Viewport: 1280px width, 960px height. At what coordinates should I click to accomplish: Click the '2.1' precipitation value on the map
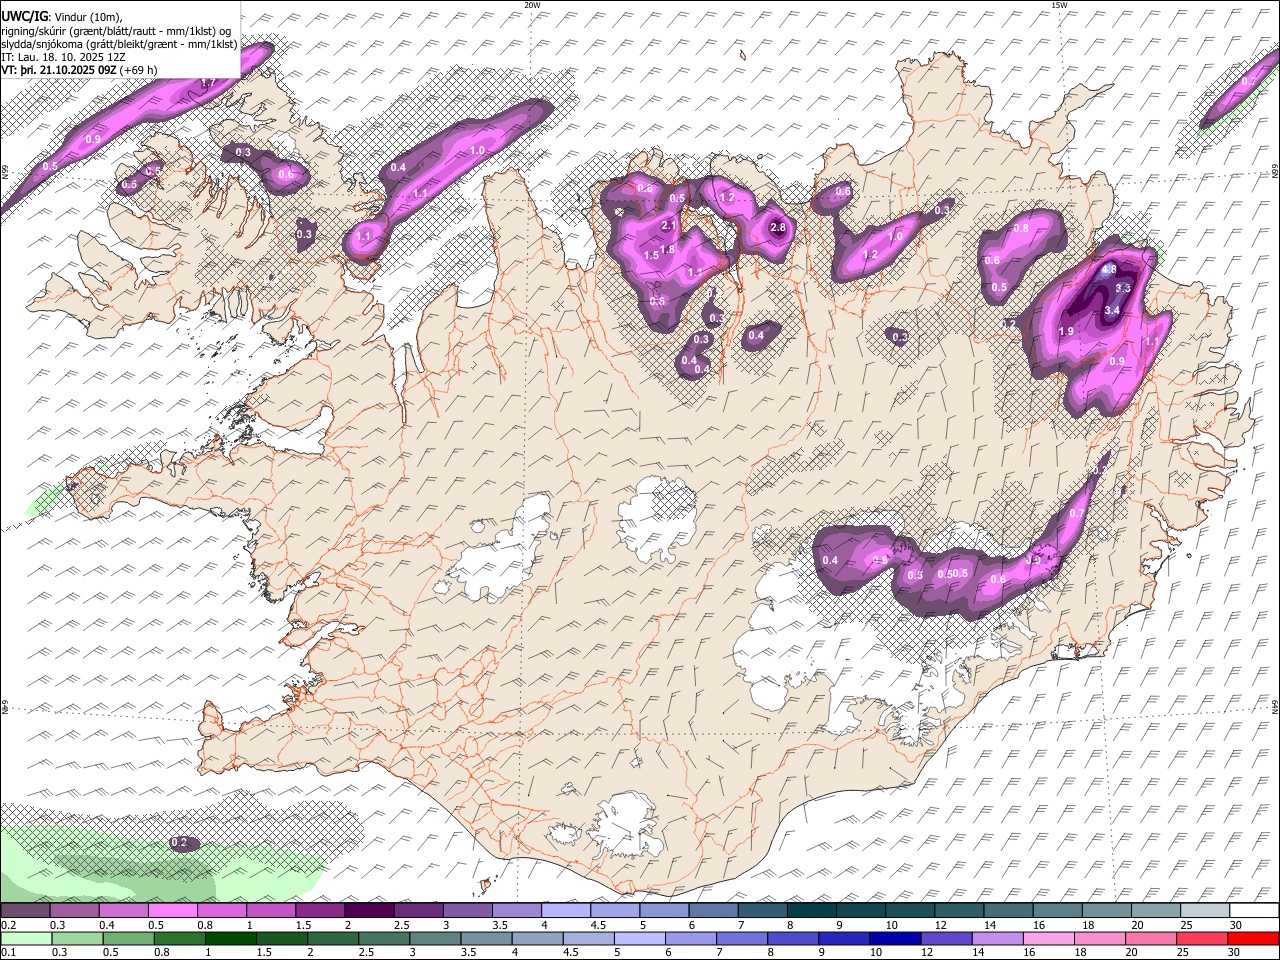click(x=669, y=226)
